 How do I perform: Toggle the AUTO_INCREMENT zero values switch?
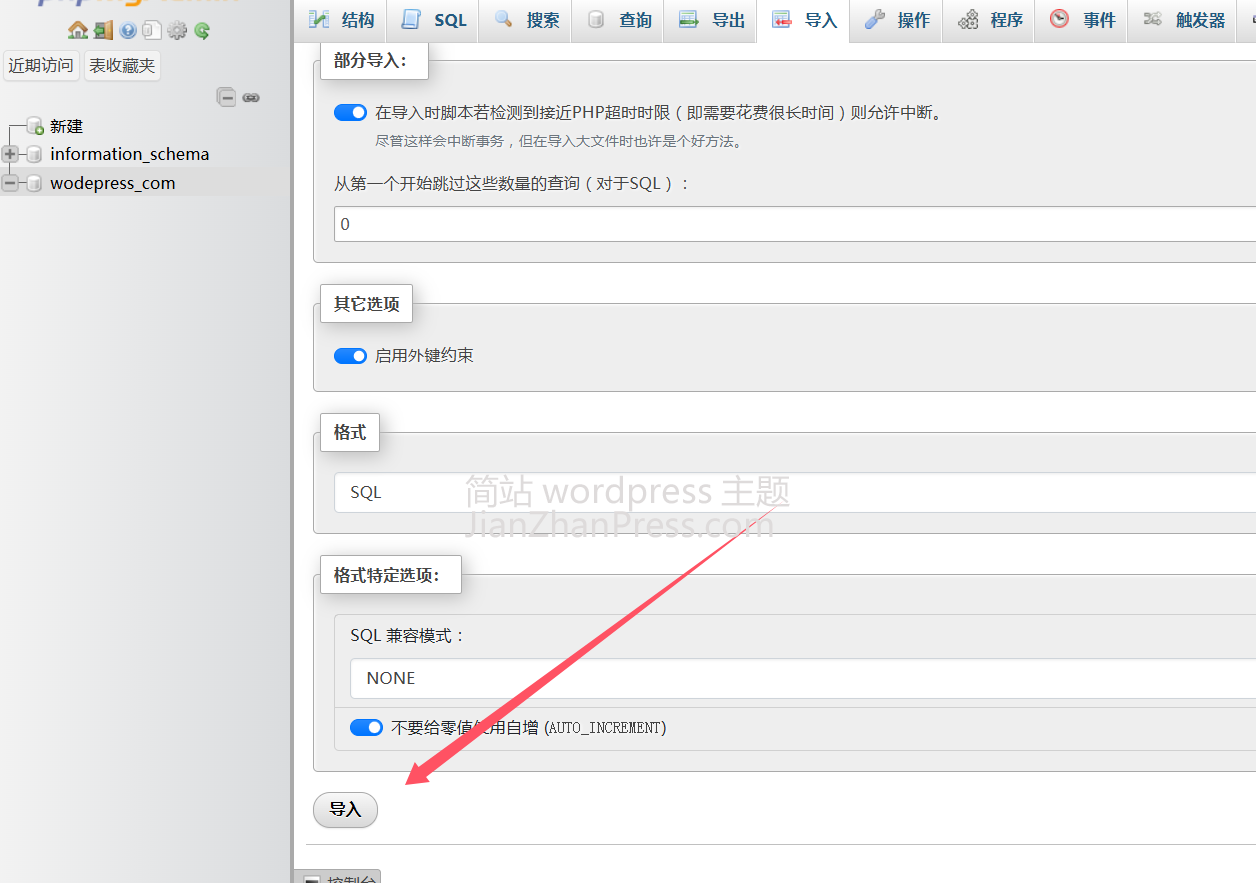coord(366,728)
